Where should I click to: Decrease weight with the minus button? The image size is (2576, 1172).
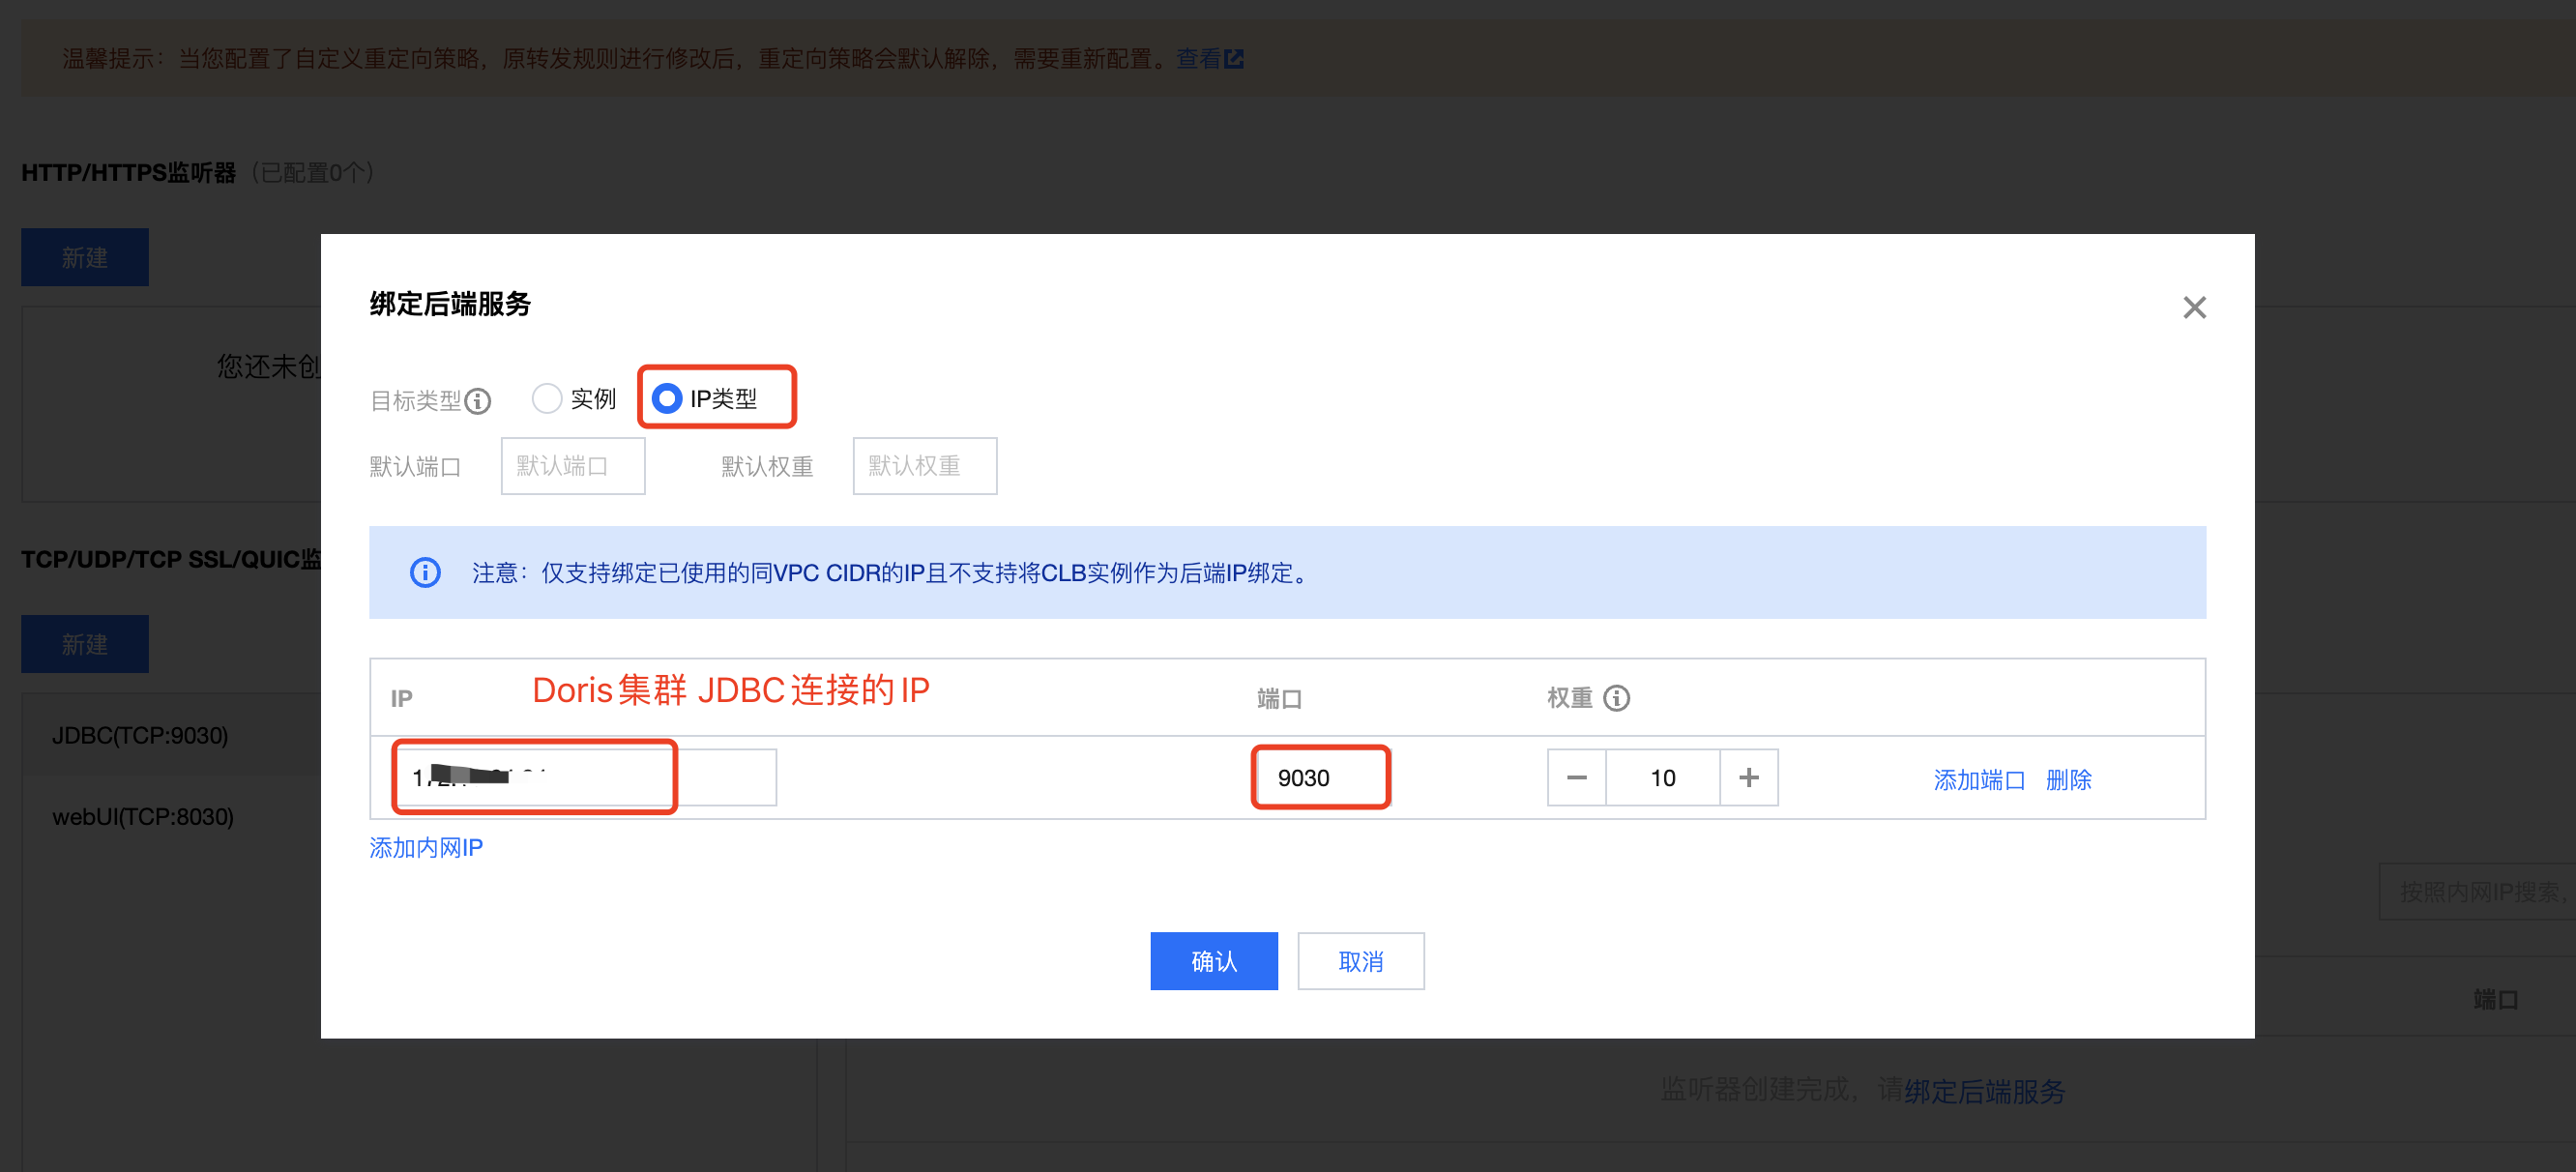(1576, 777)
